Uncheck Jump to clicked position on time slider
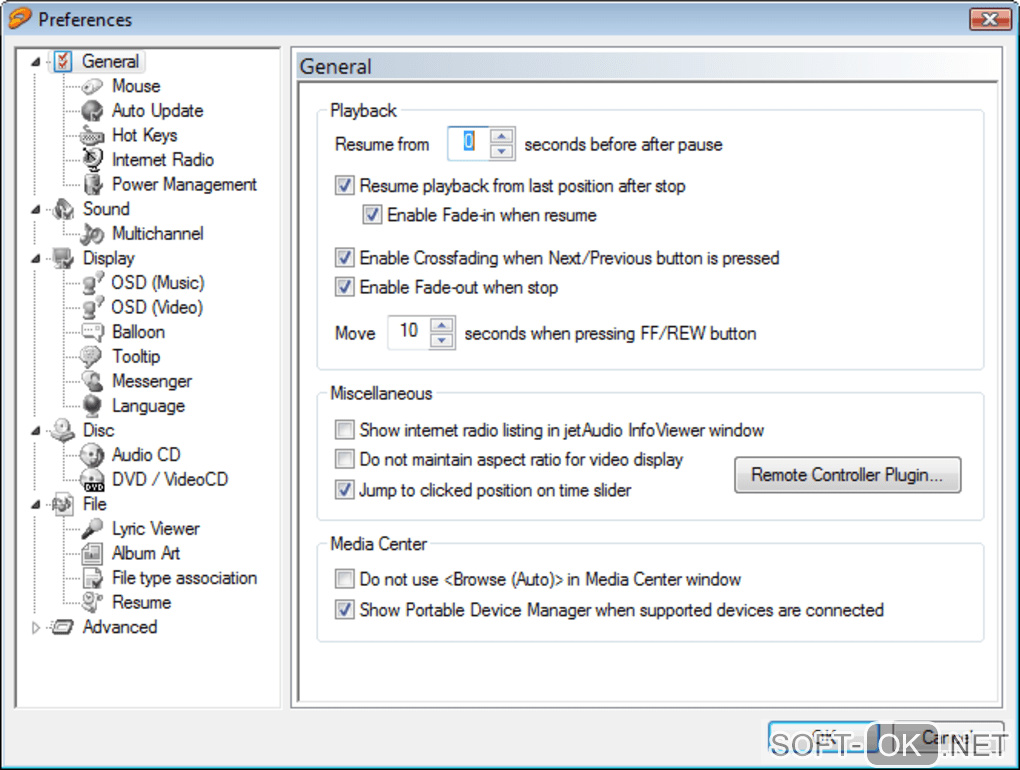1020x770 pixels. pyautogui.click(x=345, y=490)
